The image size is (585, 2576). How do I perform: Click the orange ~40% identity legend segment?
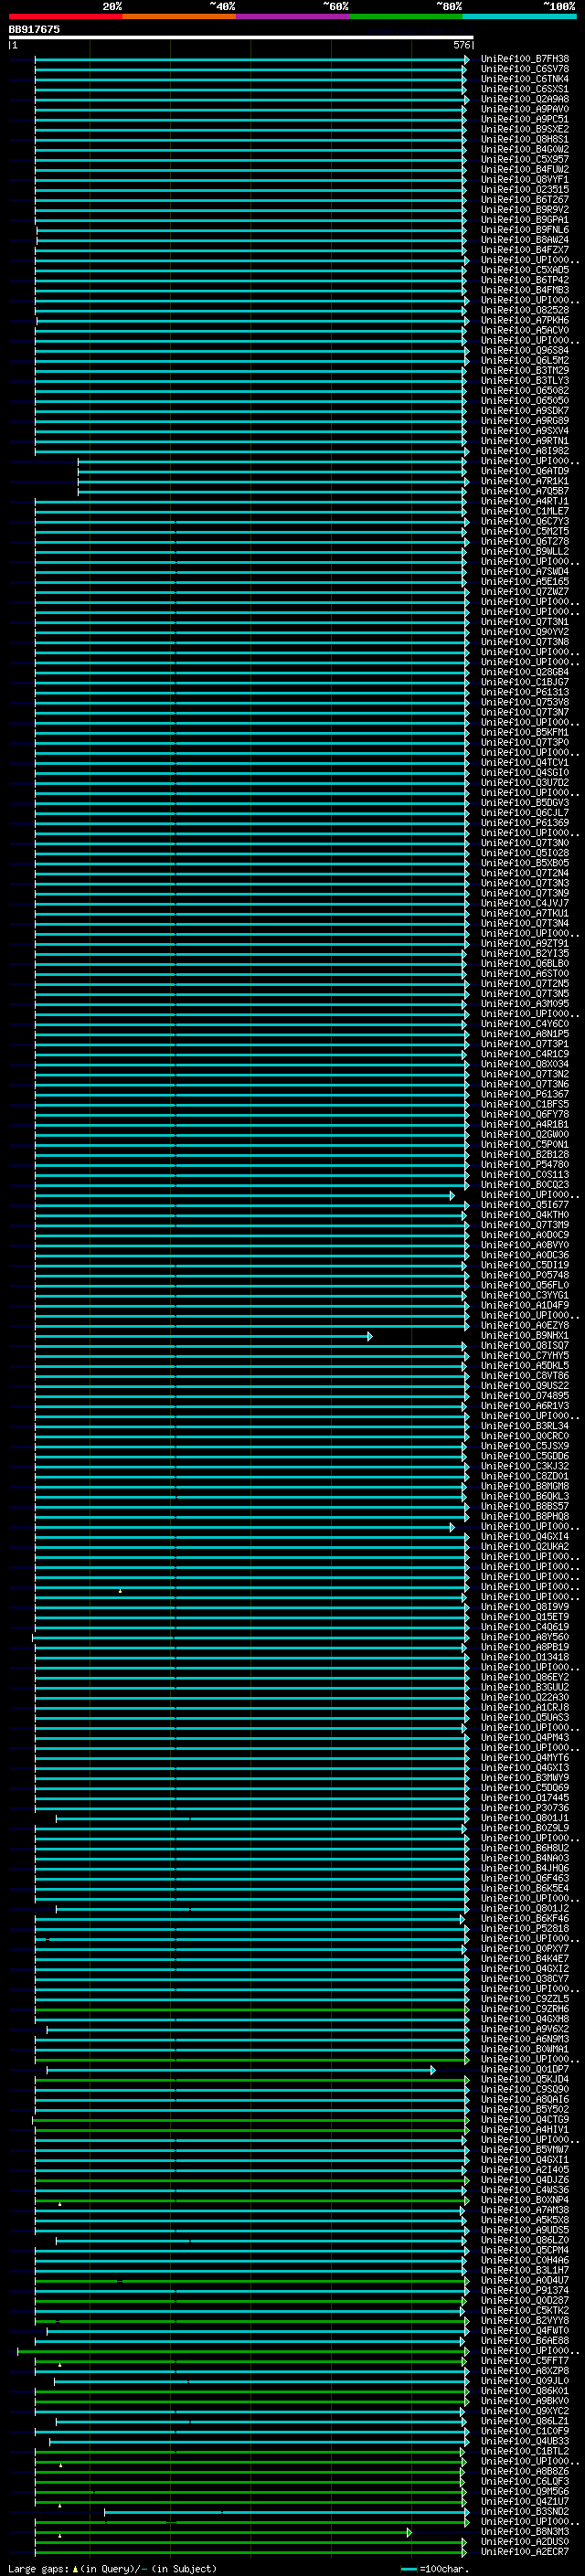coord(179,16)
